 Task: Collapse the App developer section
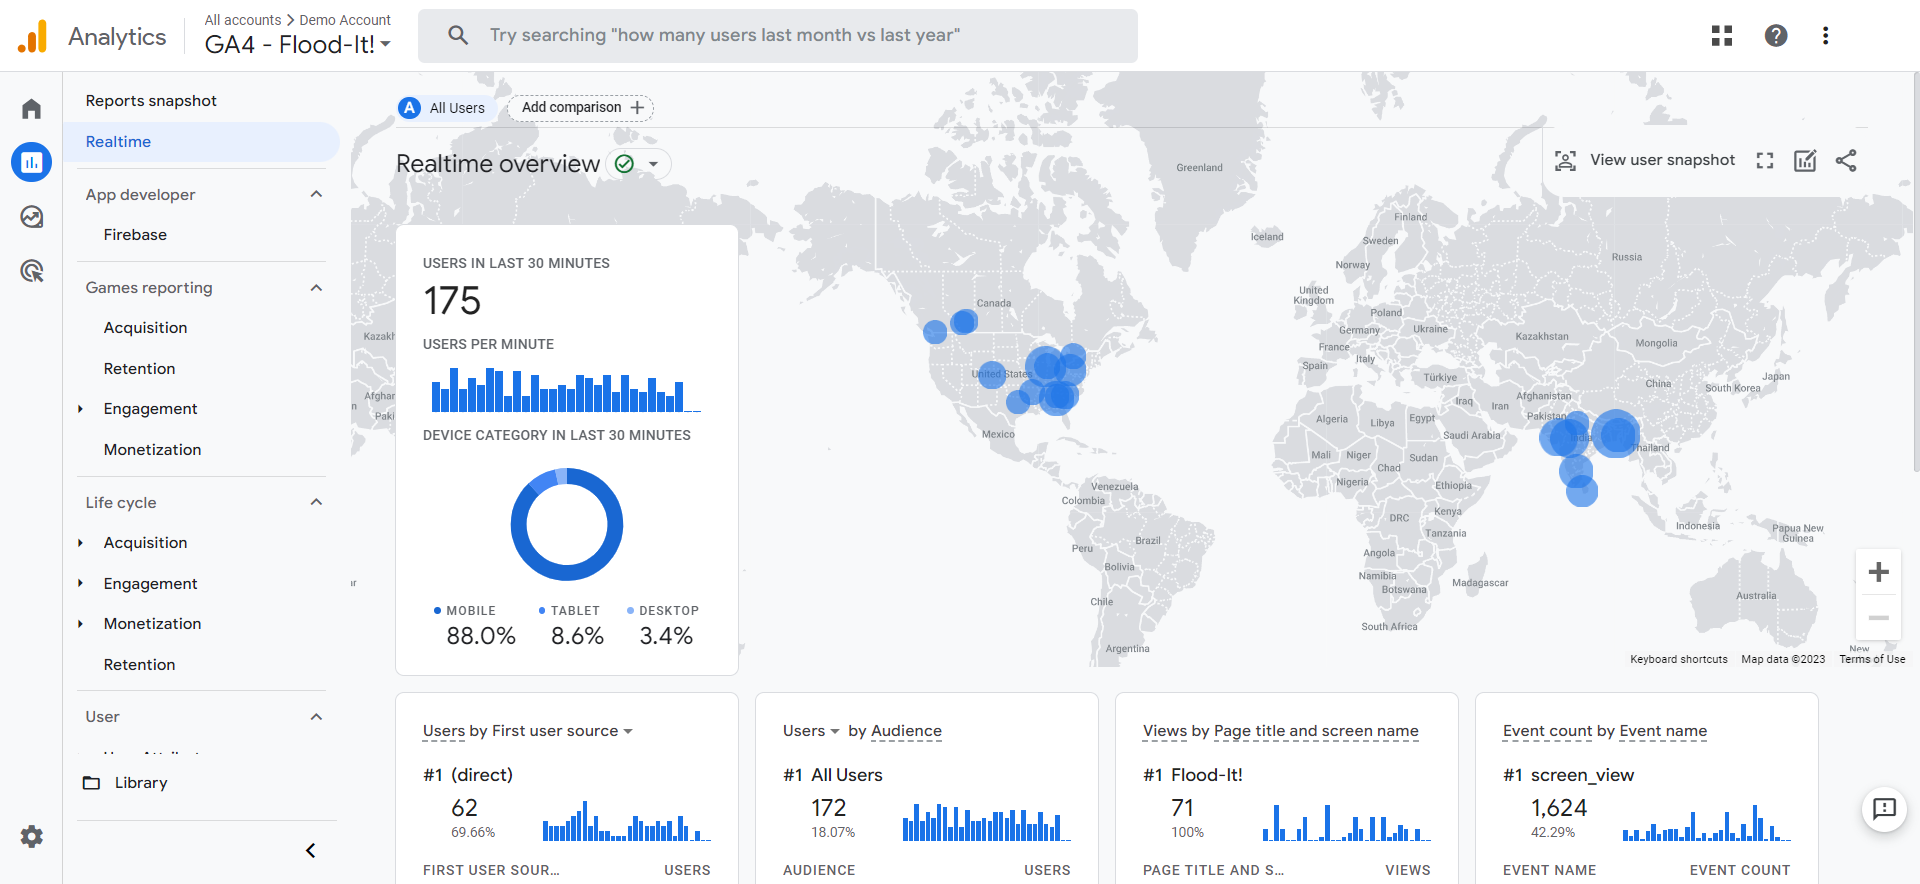316,195
